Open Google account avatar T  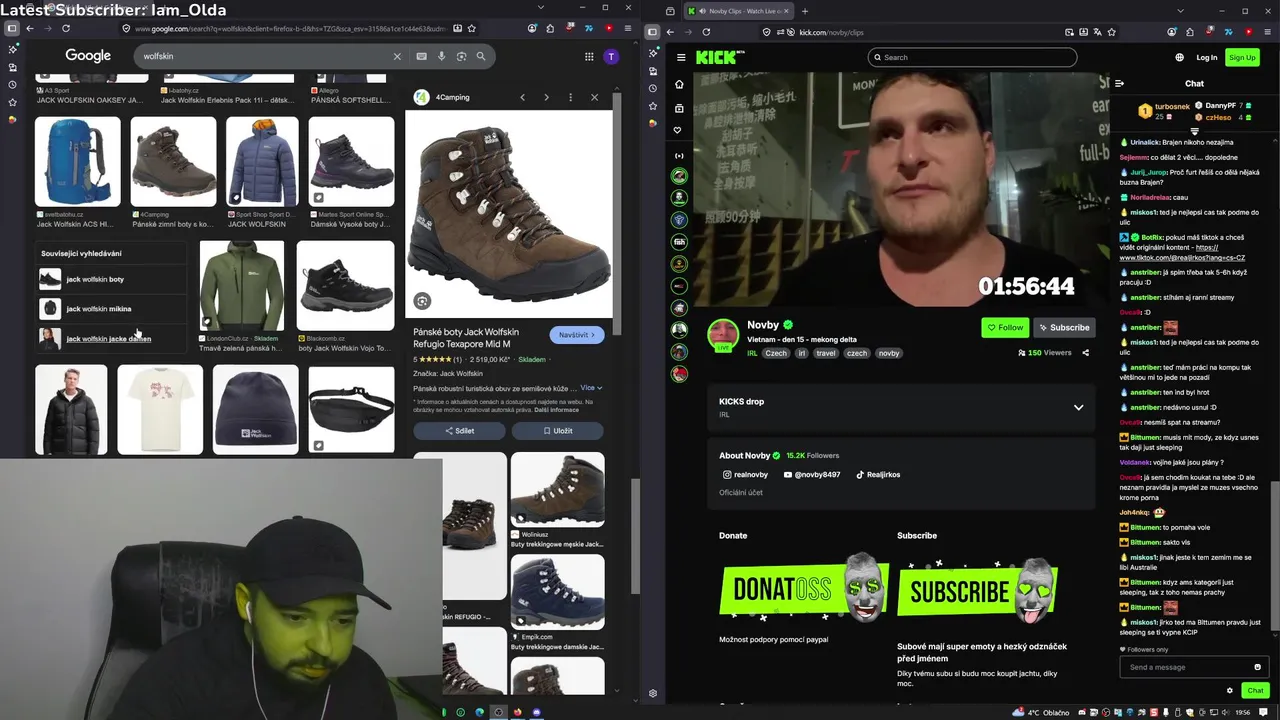click(x=611, y=56)
